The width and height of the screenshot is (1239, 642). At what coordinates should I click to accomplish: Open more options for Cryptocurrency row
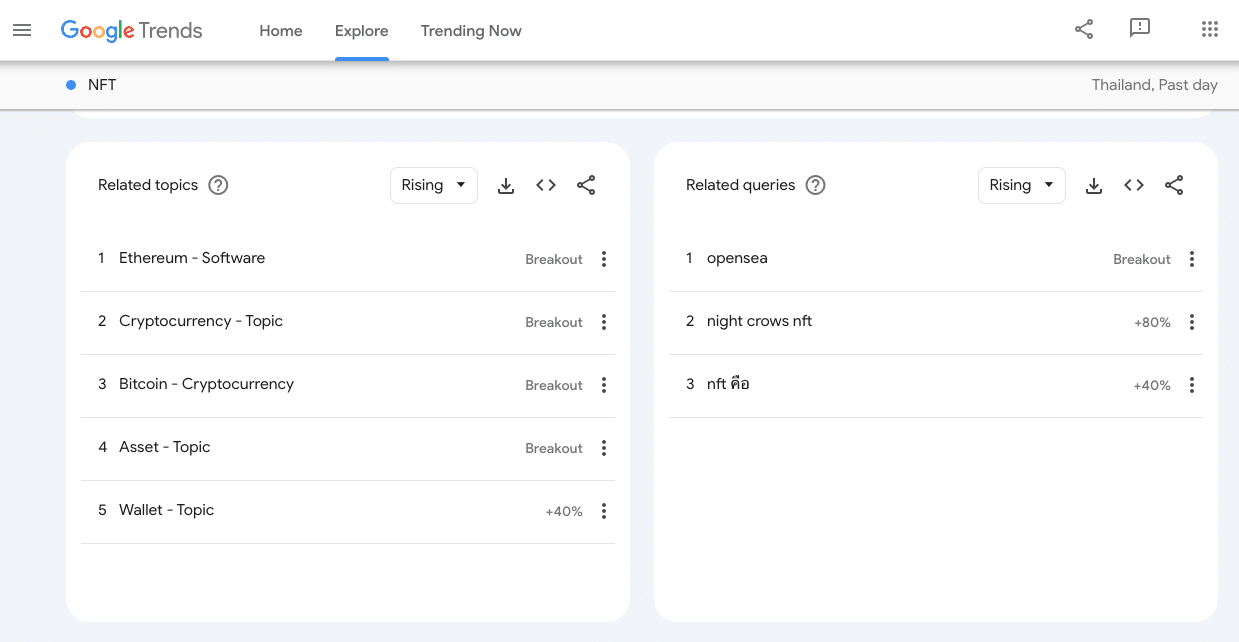[x=604, y=322]
